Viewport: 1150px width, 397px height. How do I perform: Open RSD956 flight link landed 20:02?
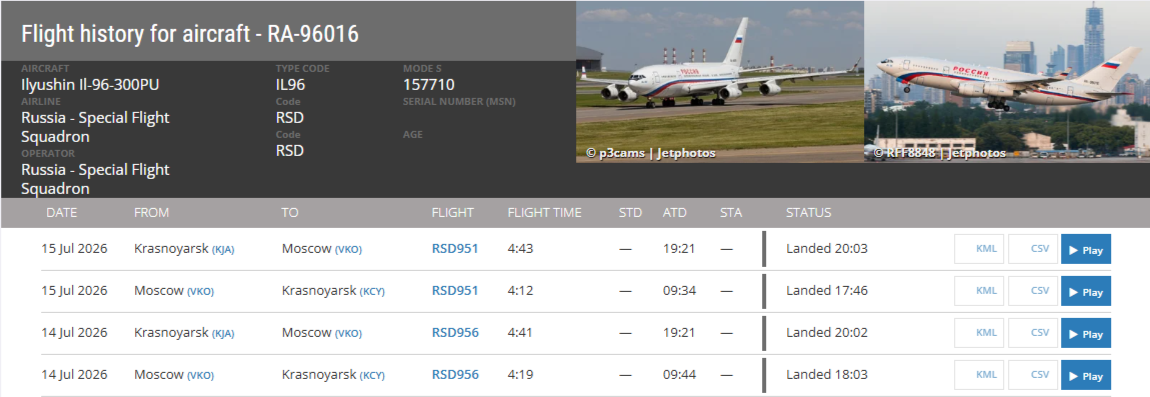click(x=455, y=333)
